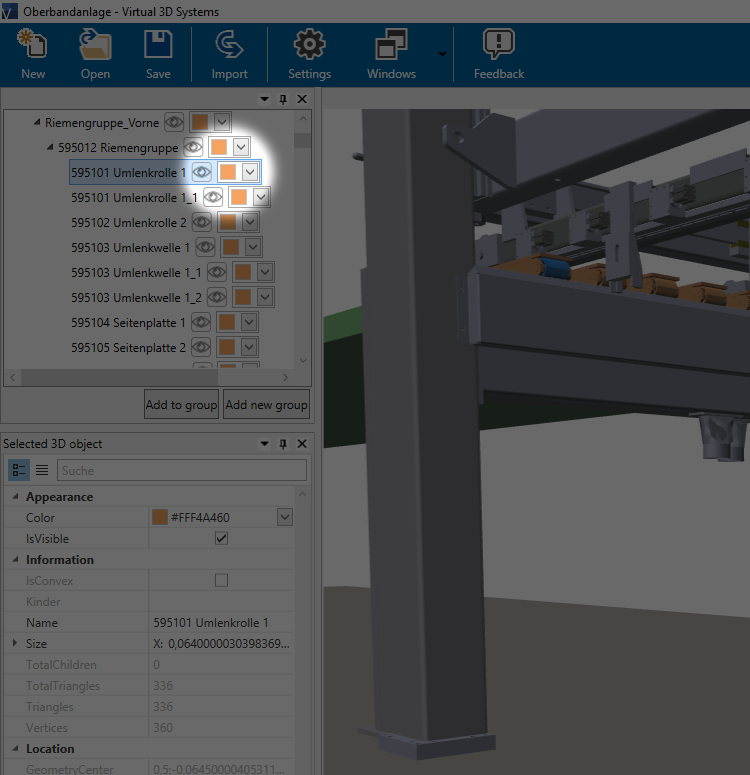The width and height of the screenshot is (750, 775).
Task: Switch property grid to alphabetical list view
Action: pos(42,470)
